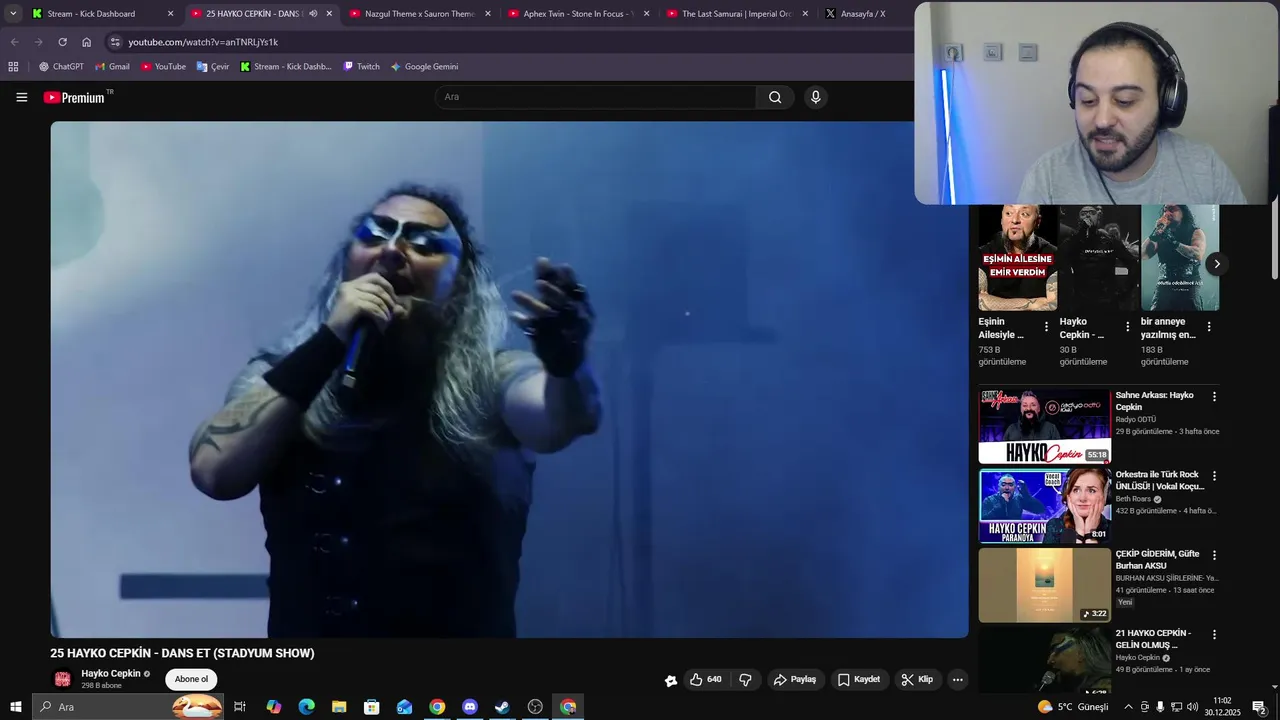The height and width of the screenshot is (720, 1280).
Task: Open the Twitch bookmark
Action: point(361,67)
